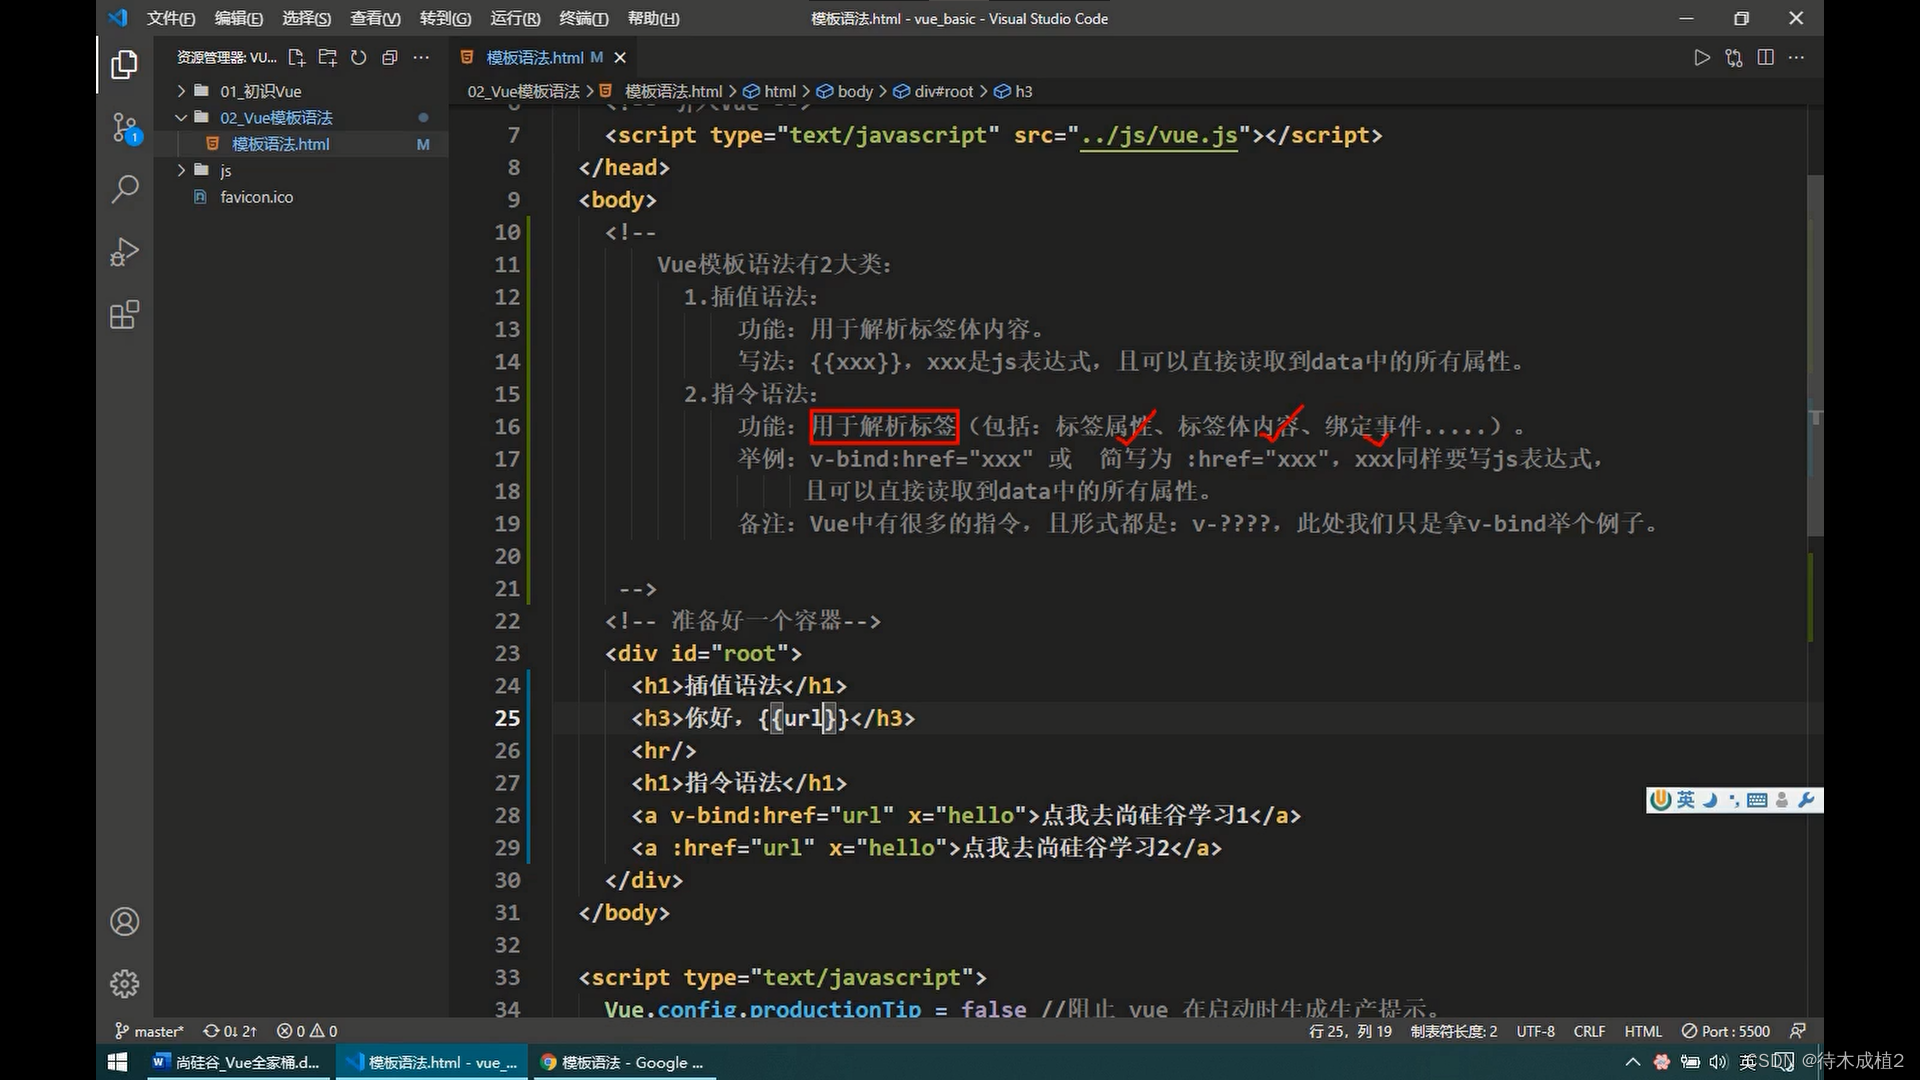Click the div#root breadcrumb segment
The height and width of the screenshot is (1080, 1920).
(933, 91)
